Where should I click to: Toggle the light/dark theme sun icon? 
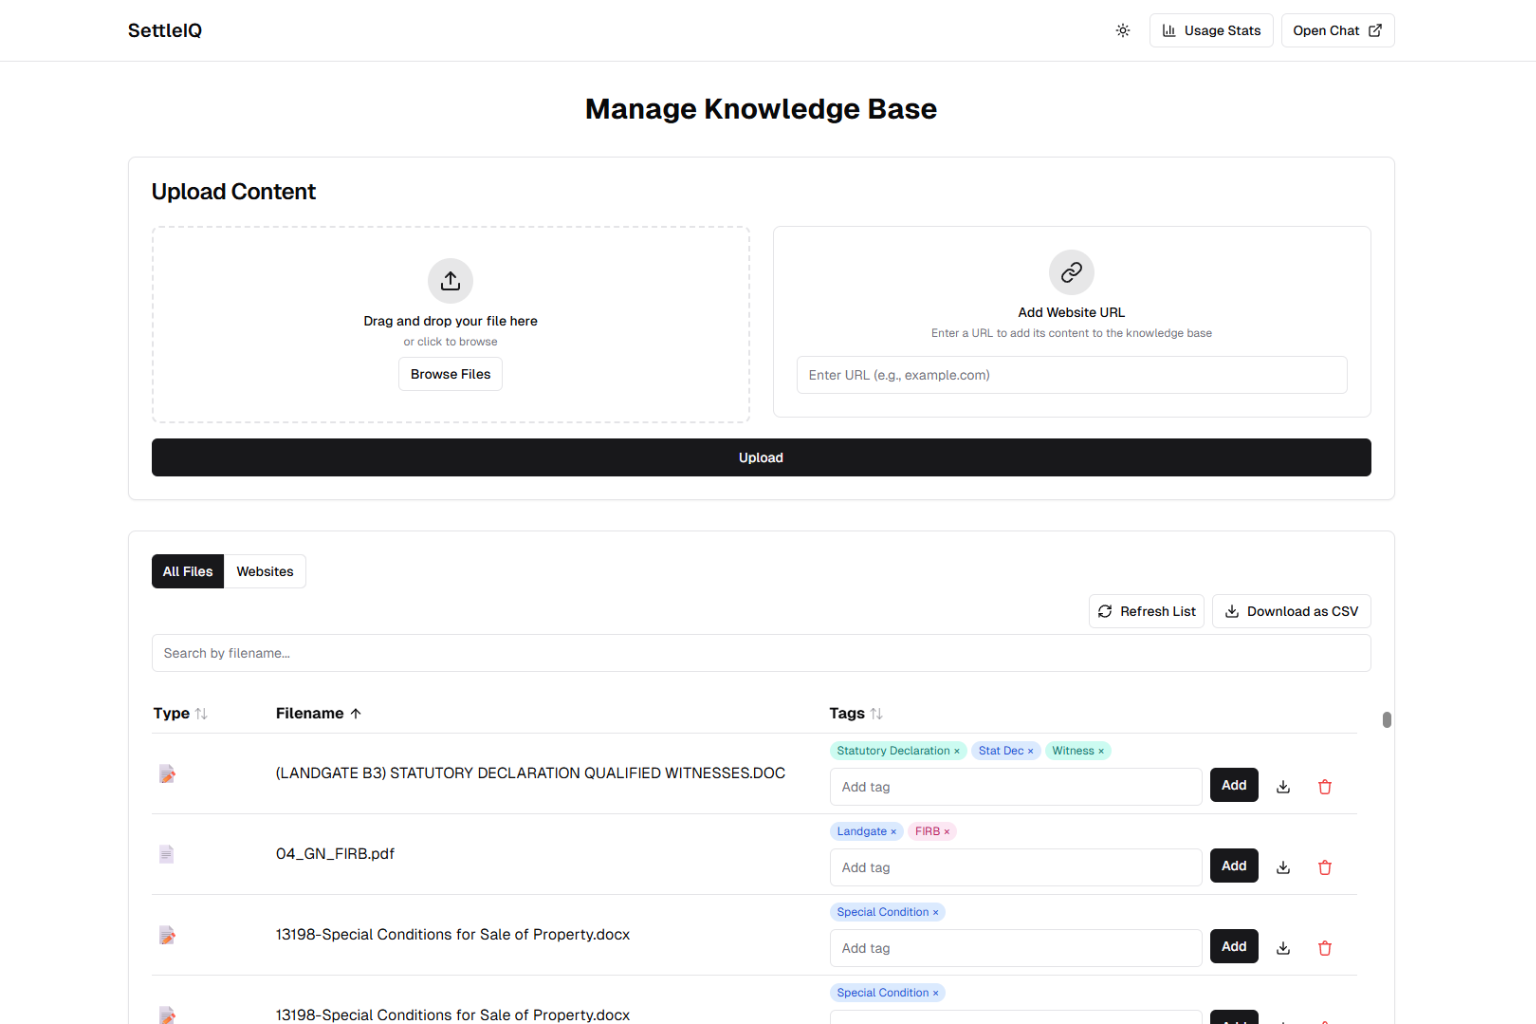pyautogui.click(x=1122, y=30)
